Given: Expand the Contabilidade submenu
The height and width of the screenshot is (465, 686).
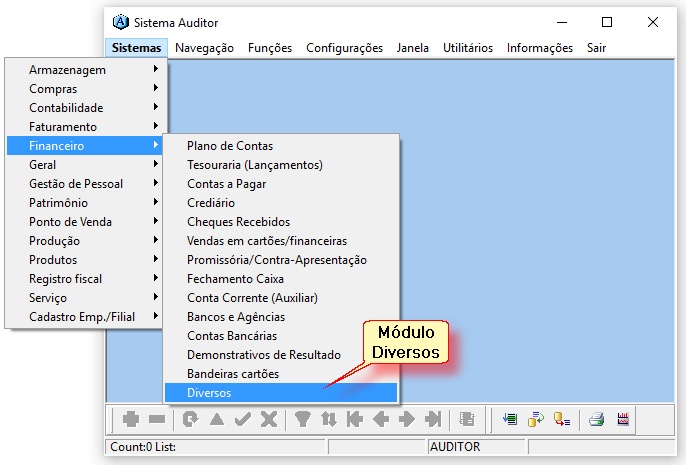Looking at the screenshot, I should click(84, 108).
